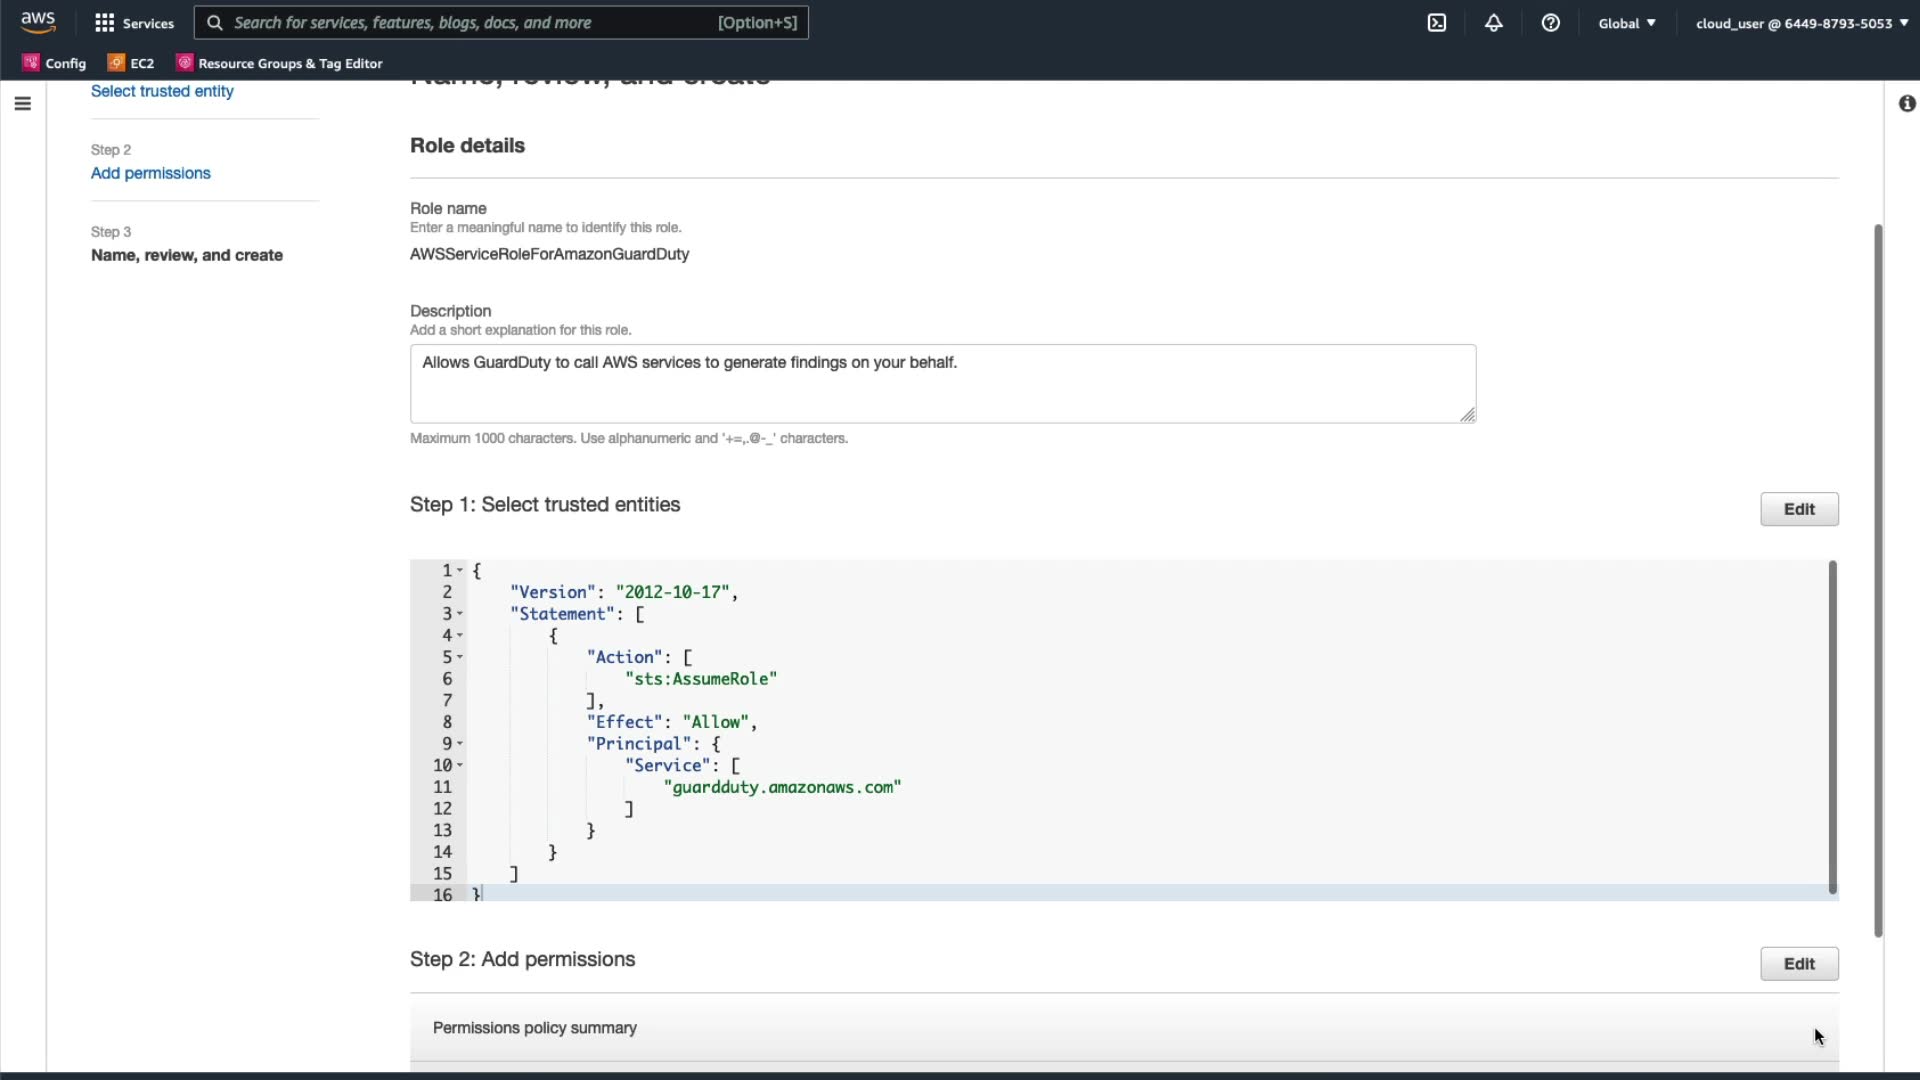This screenshot has height=1080, width=1920.
Task: Open the help question mark icon
Action: (x=1550, y=23)
